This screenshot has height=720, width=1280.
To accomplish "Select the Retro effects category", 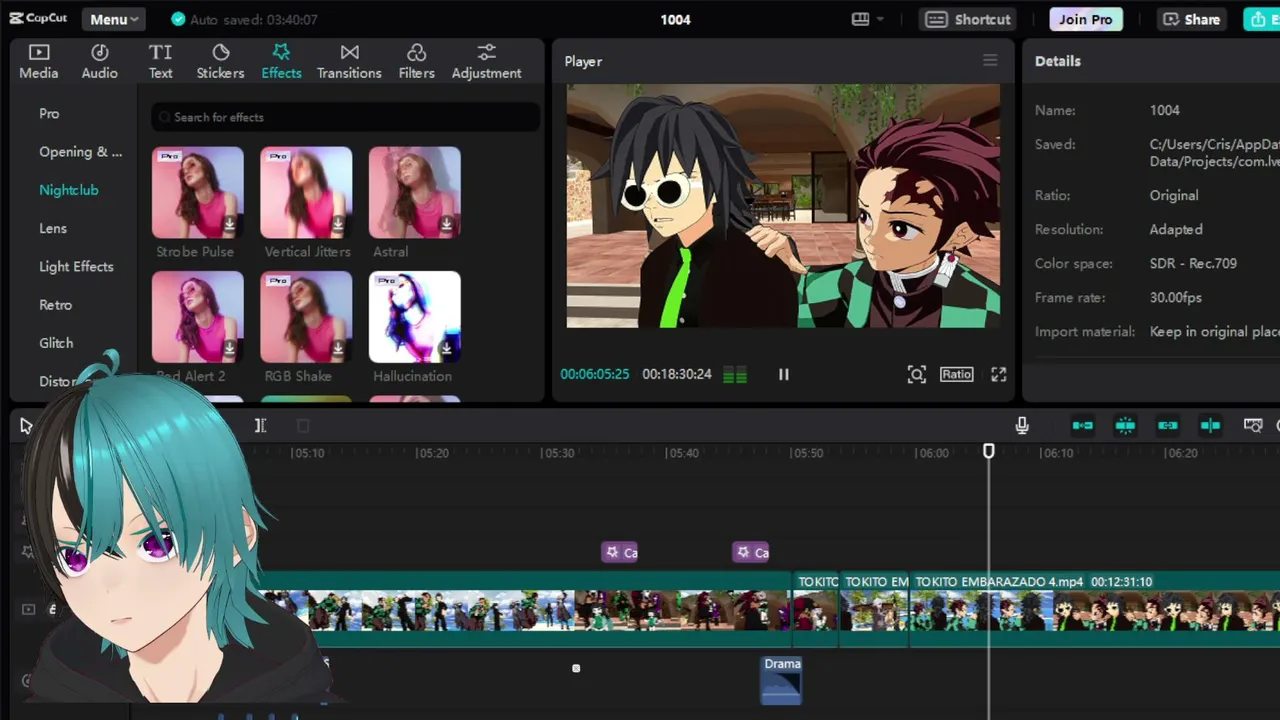I will [x=55, y=305].
